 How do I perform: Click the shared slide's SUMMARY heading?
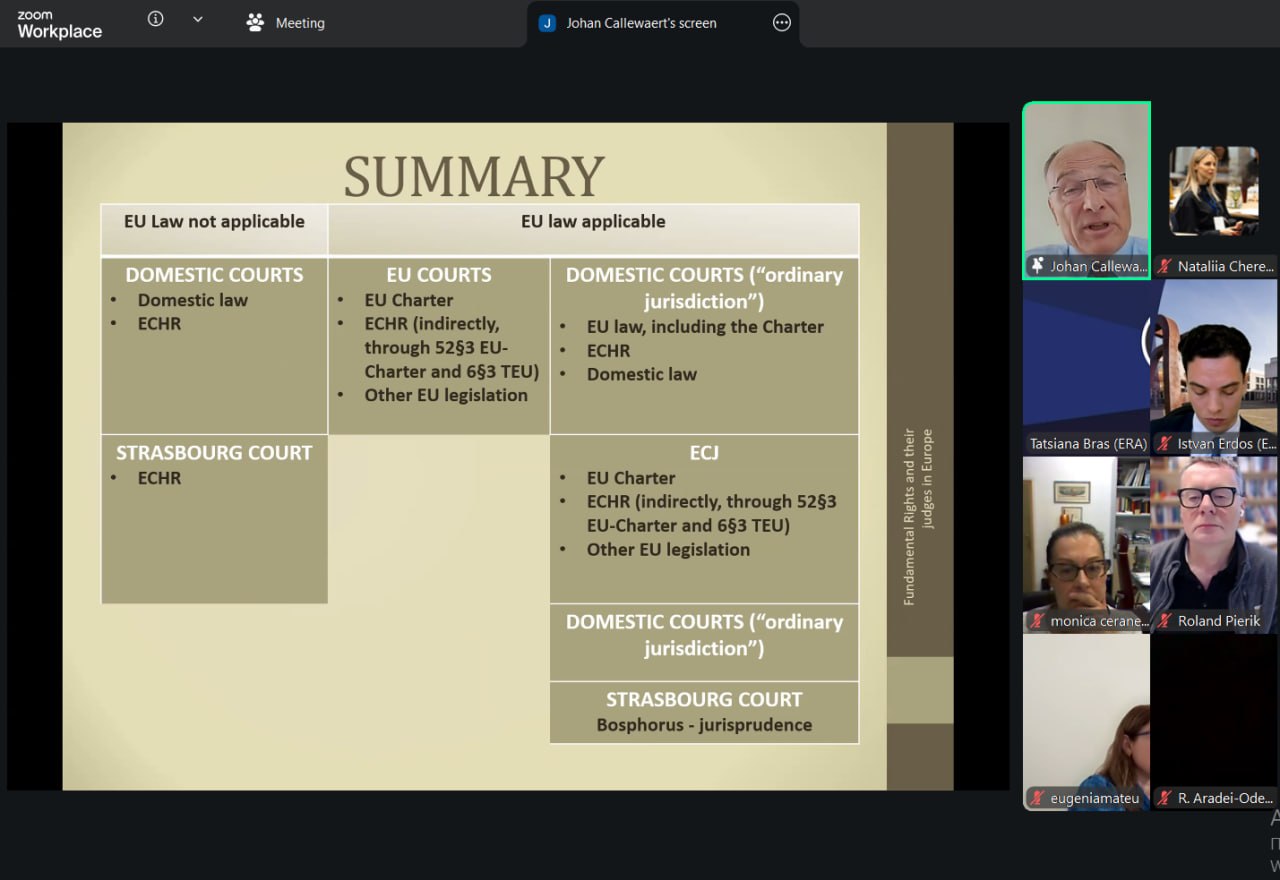coord(474,176)
